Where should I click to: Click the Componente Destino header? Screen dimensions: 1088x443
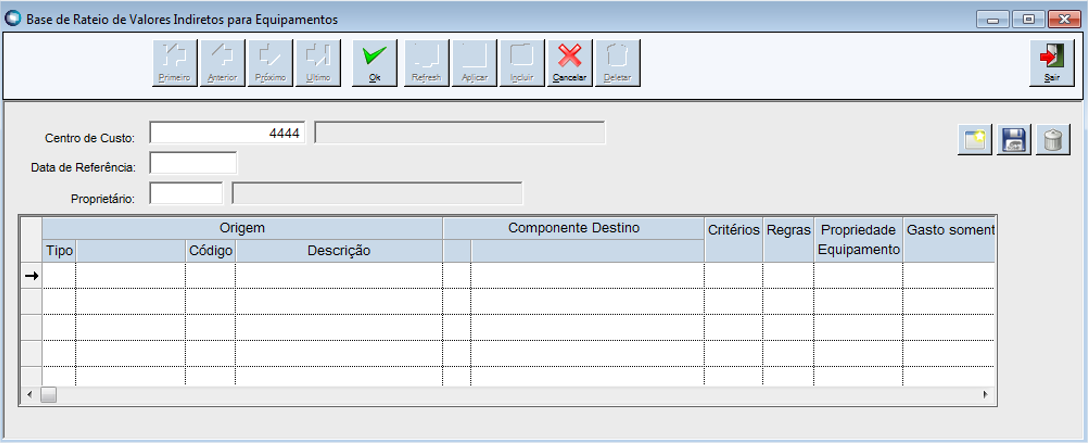pos(574,228)
